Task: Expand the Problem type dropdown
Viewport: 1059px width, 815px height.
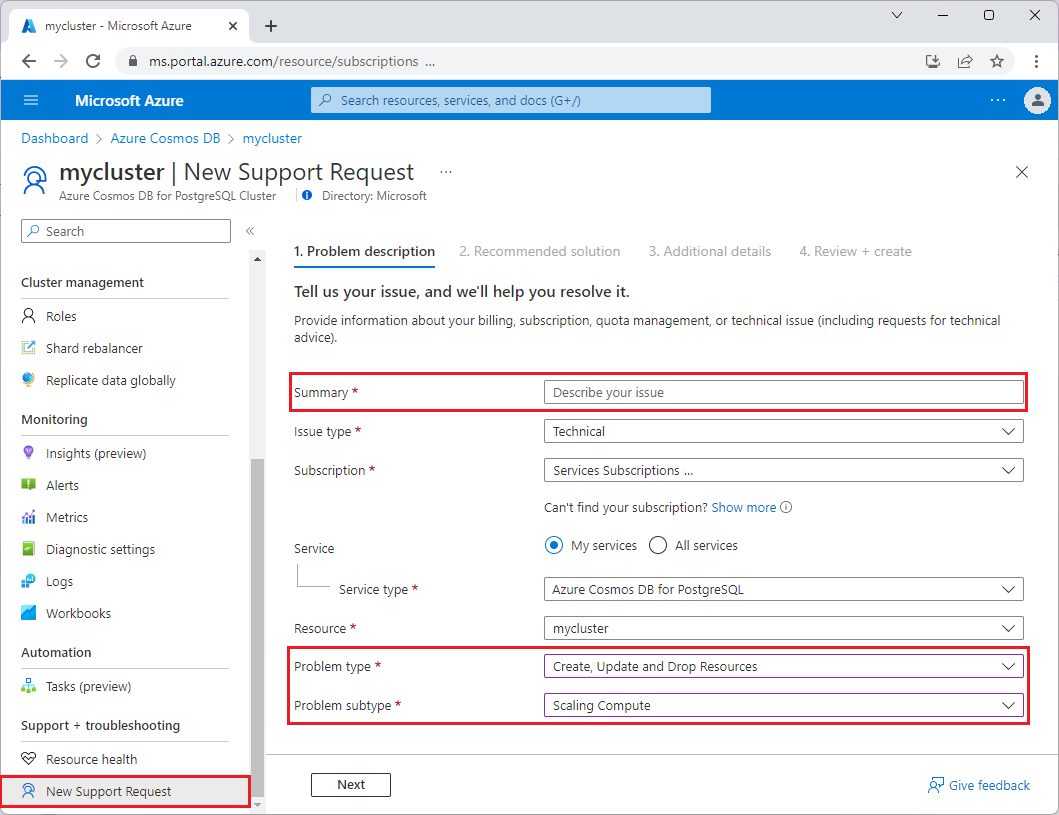Action: (783, 666)
